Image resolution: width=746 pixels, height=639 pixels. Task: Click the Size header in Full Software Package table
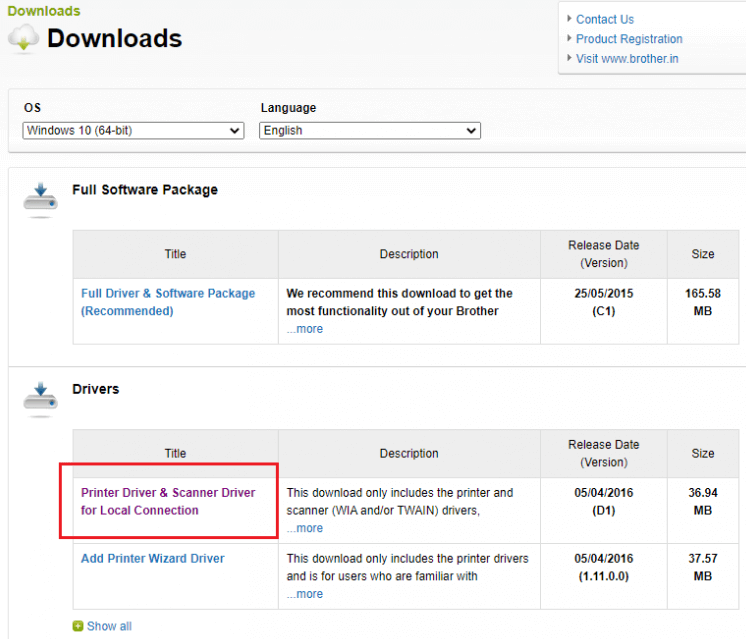tap(703, 254)
